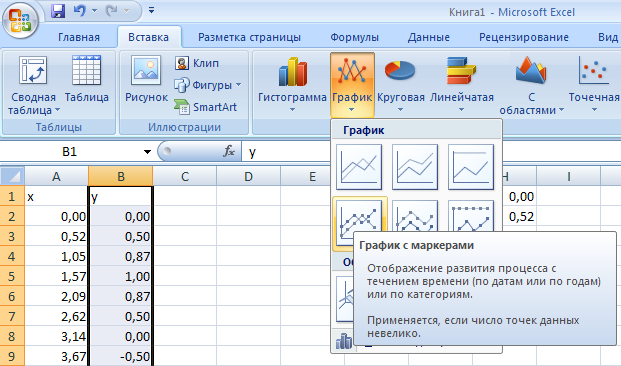621x366 pixels.
Task: Select column I header
Action: (x=569, y=176)
